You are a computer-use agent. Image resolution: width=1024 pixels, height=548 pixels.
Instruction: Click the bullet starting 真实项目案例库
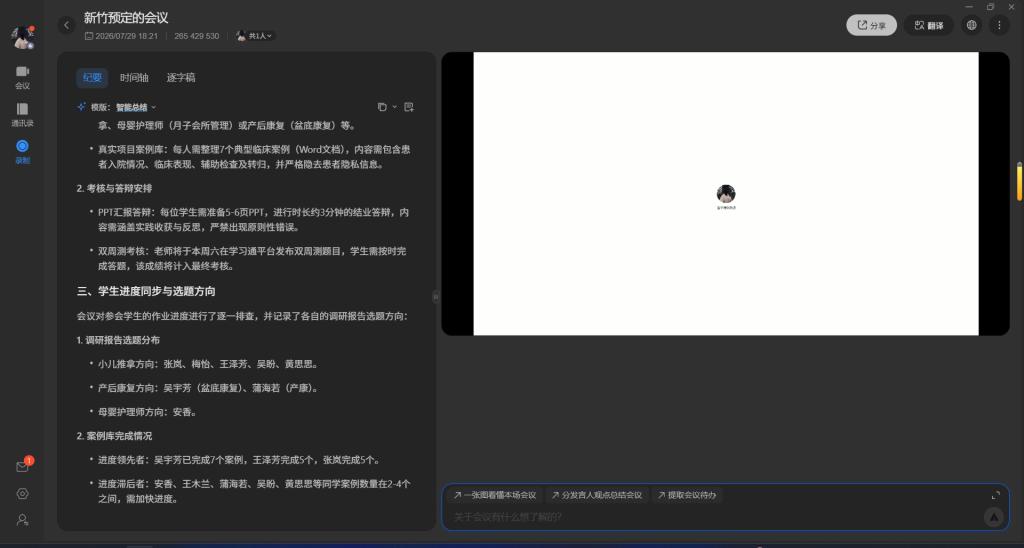pyautogui.click(x=255, y=157)
